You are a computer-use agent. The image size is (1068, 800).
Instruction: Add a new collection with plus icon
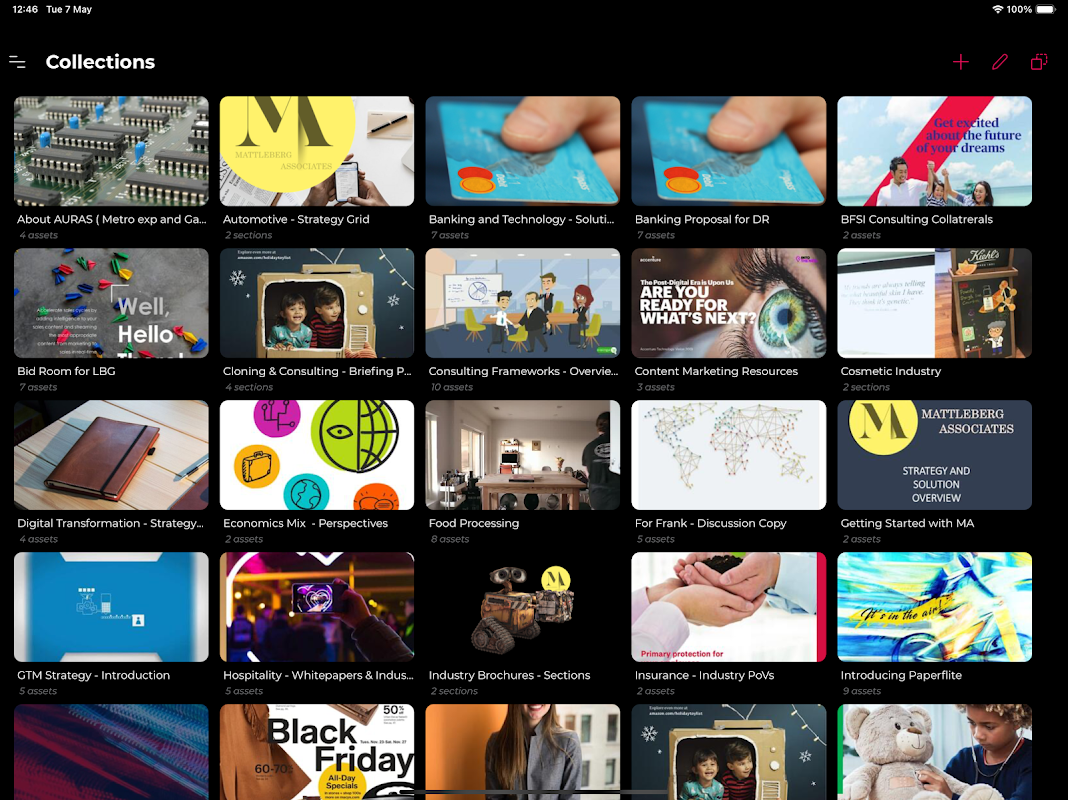click(x=960, y=62)
